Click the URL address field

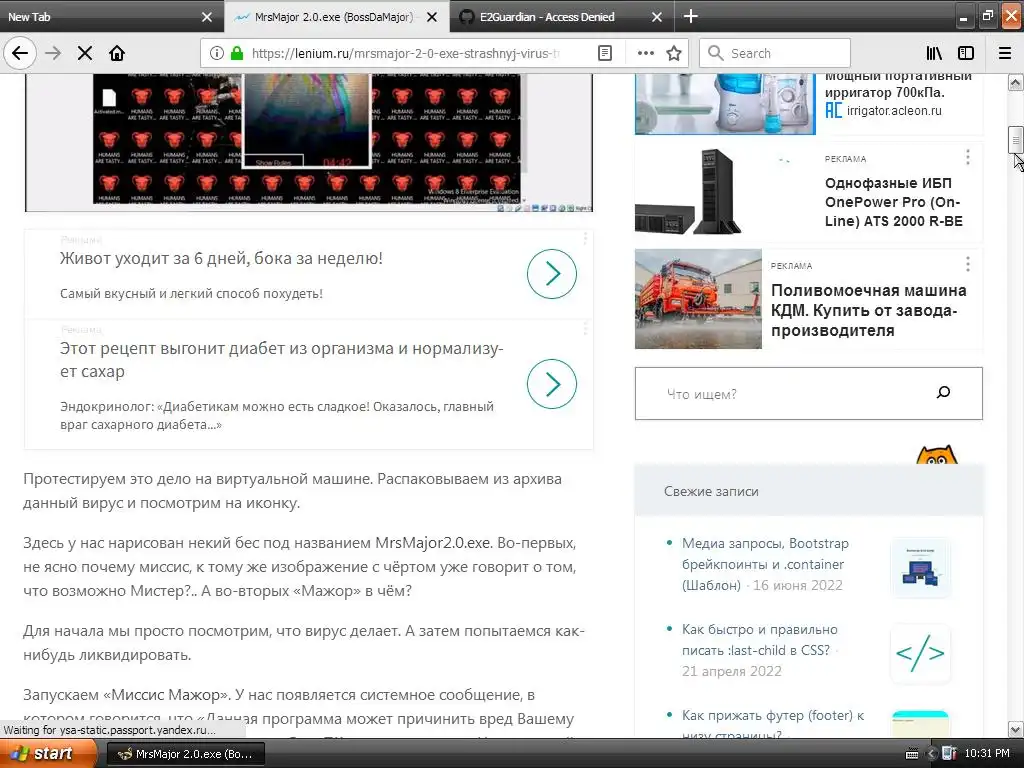pos(405,54)
